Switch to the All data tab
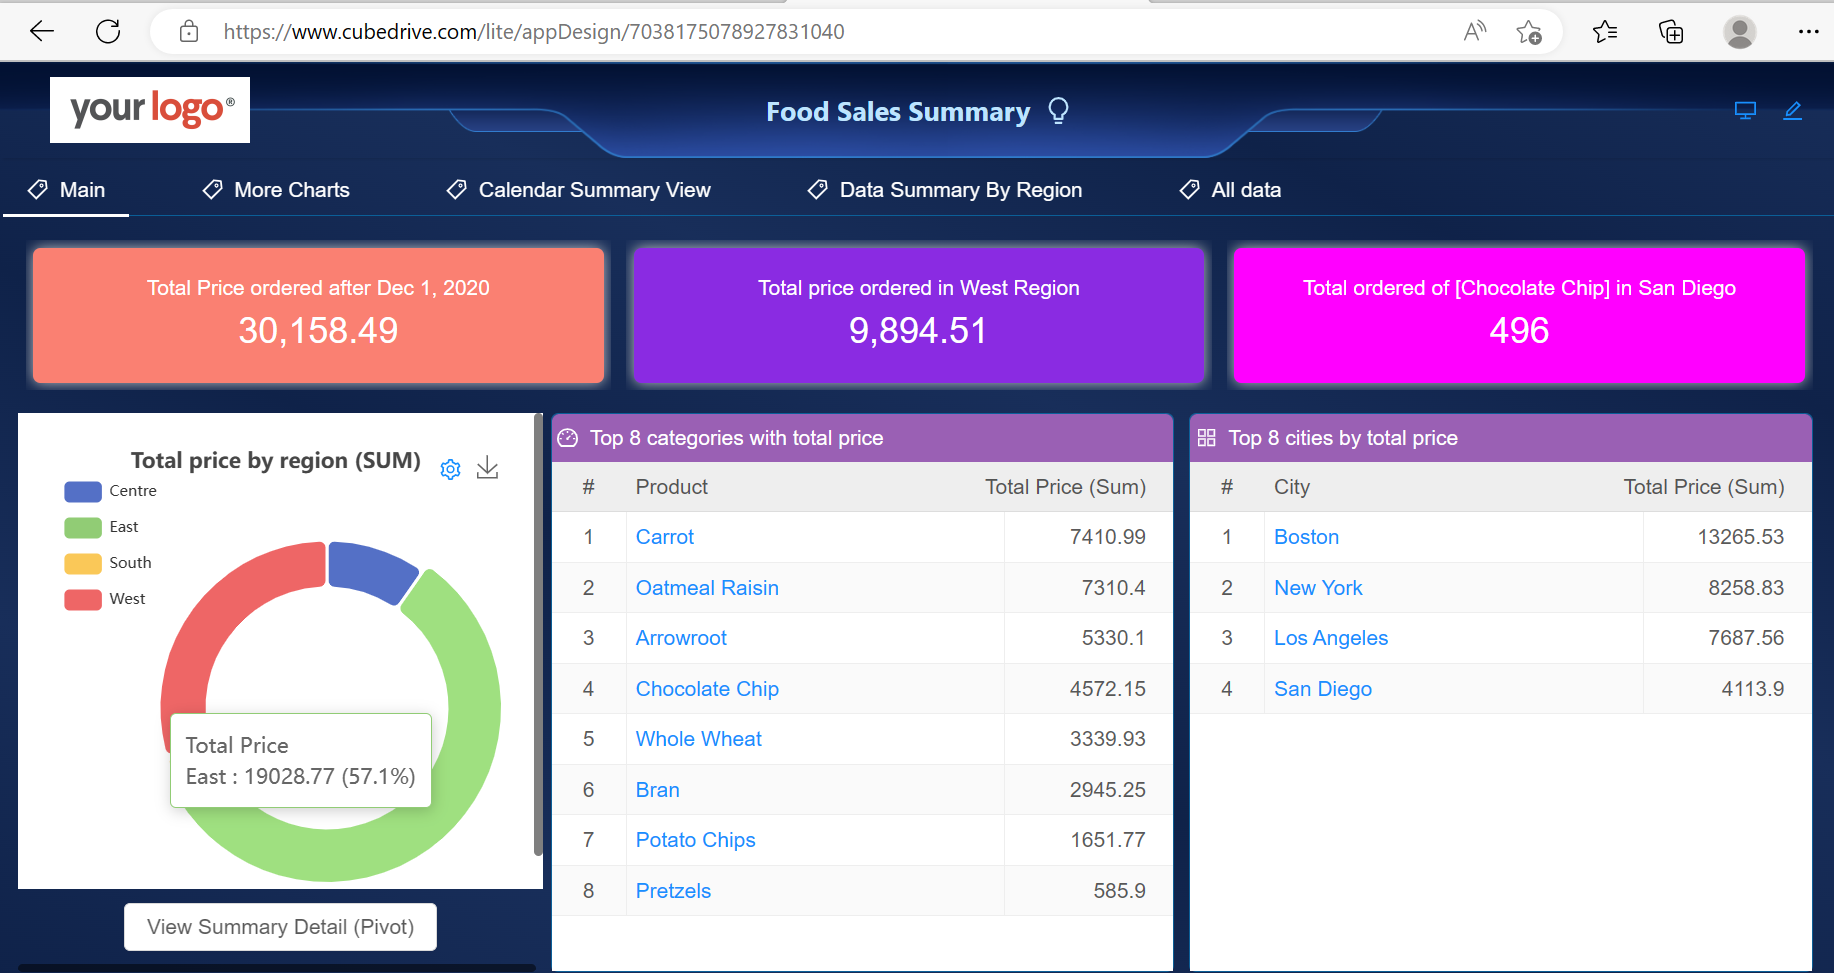 tap(1230, 190)
